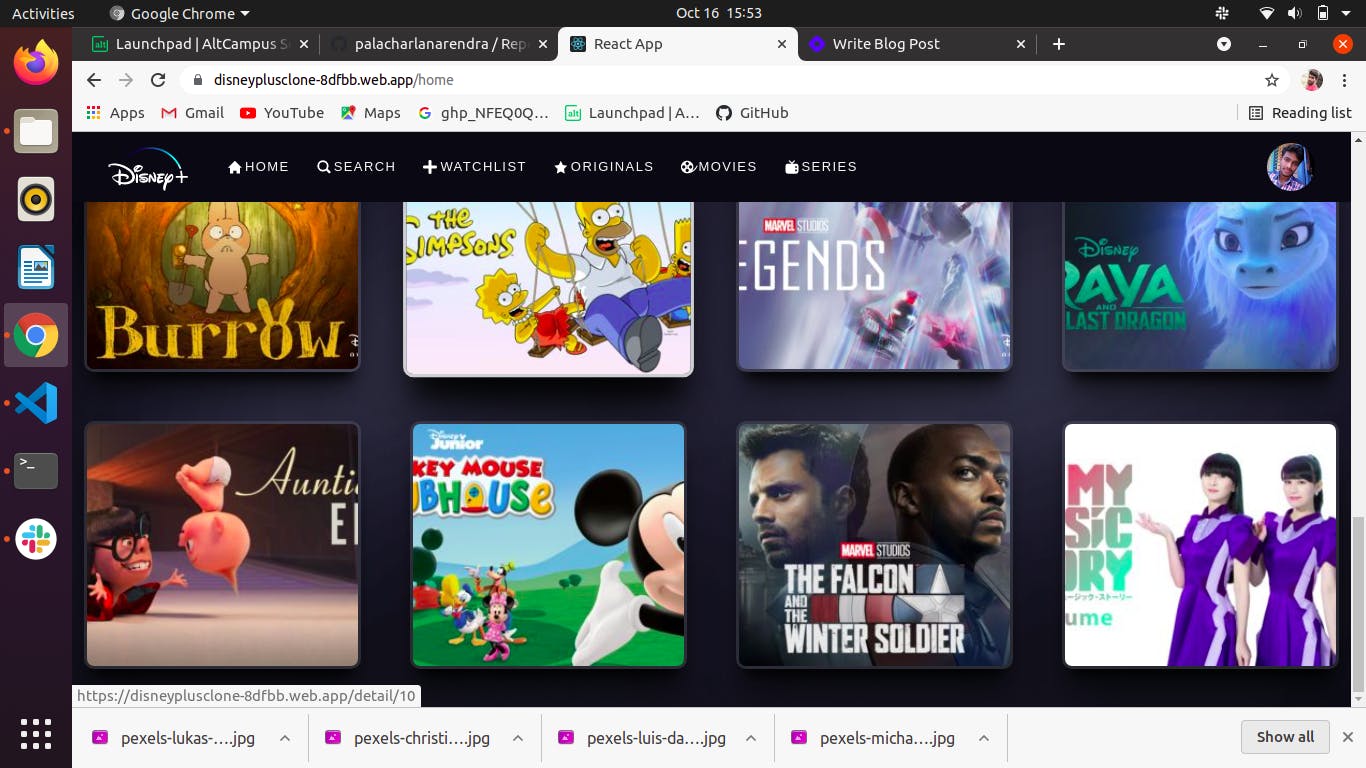Click the browser back arrow
Image resolution: width=1366 pixels, height=768 pixels.
[x=94, y=80]
